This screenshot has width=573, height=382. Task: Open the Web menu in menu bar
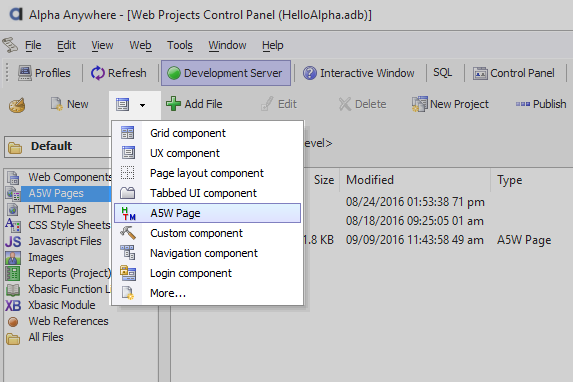tap(140, 45)
